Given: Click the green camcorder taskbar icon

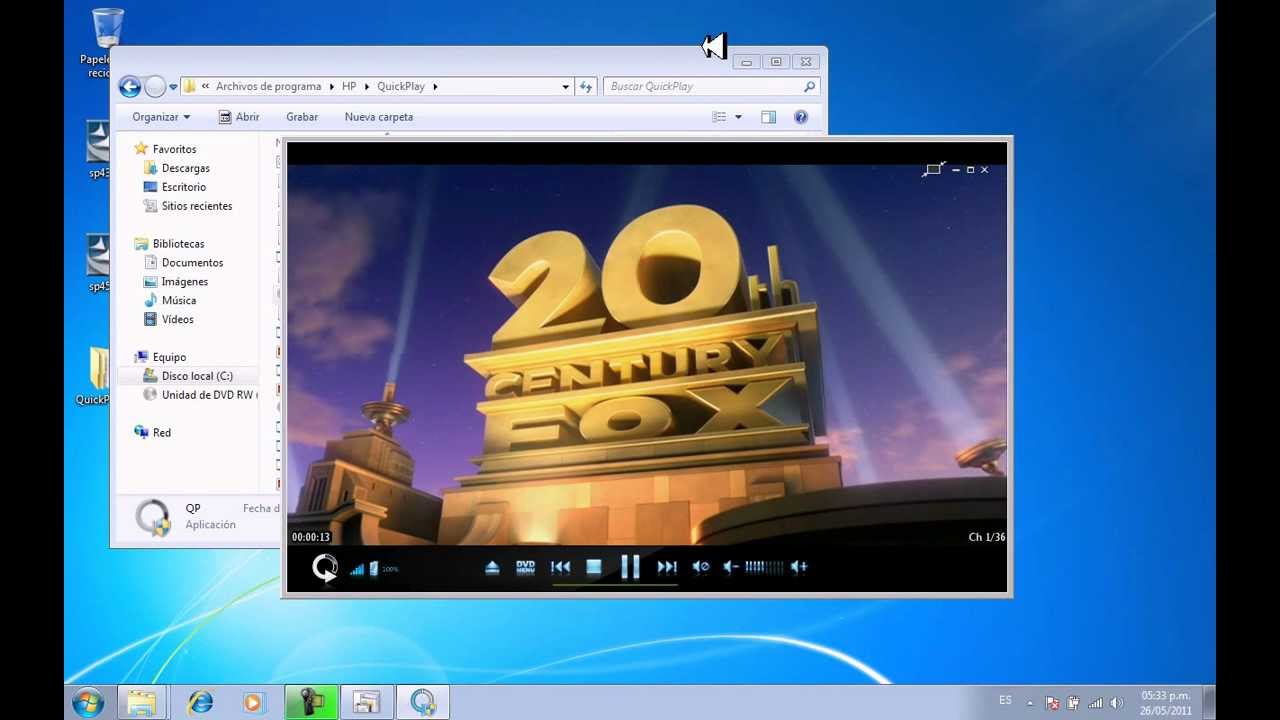Looking at the screenshot, I should (311, 703).
